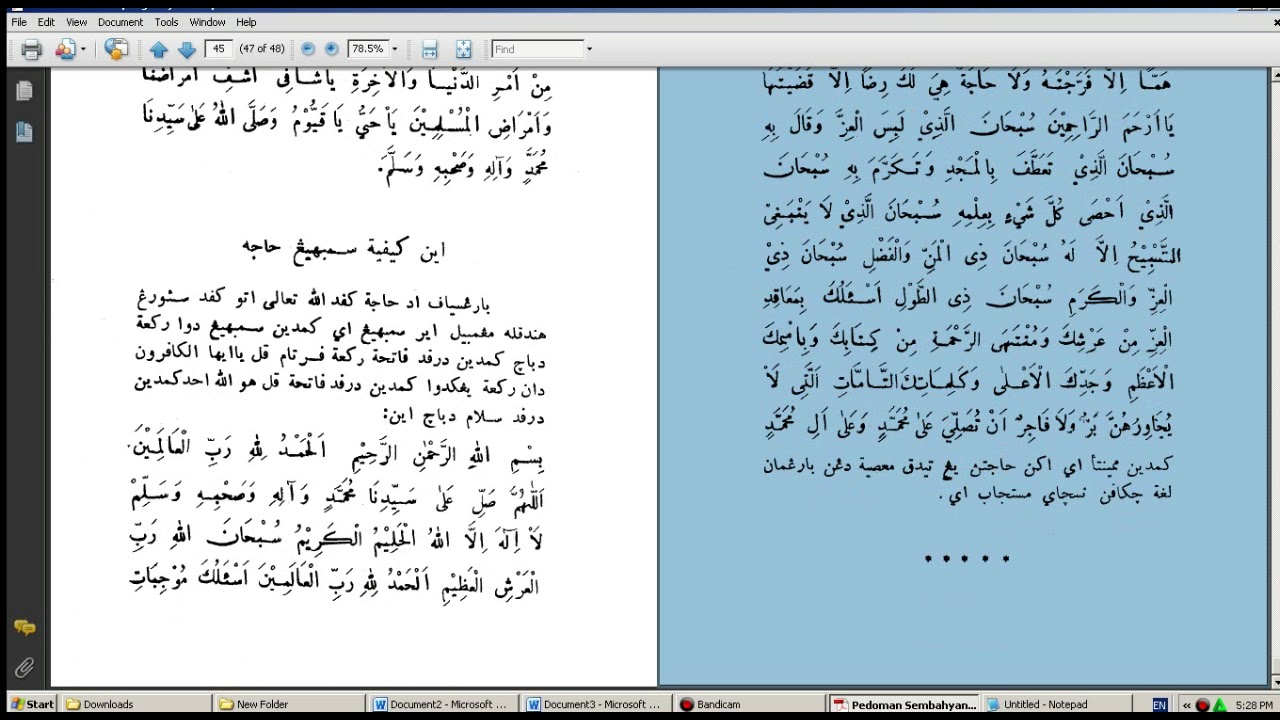Image resolution: width=1280 pixels, height=720 pixels.
Task: Switch to Downloads folder in taskbar
Action: (x=136, y=704)
